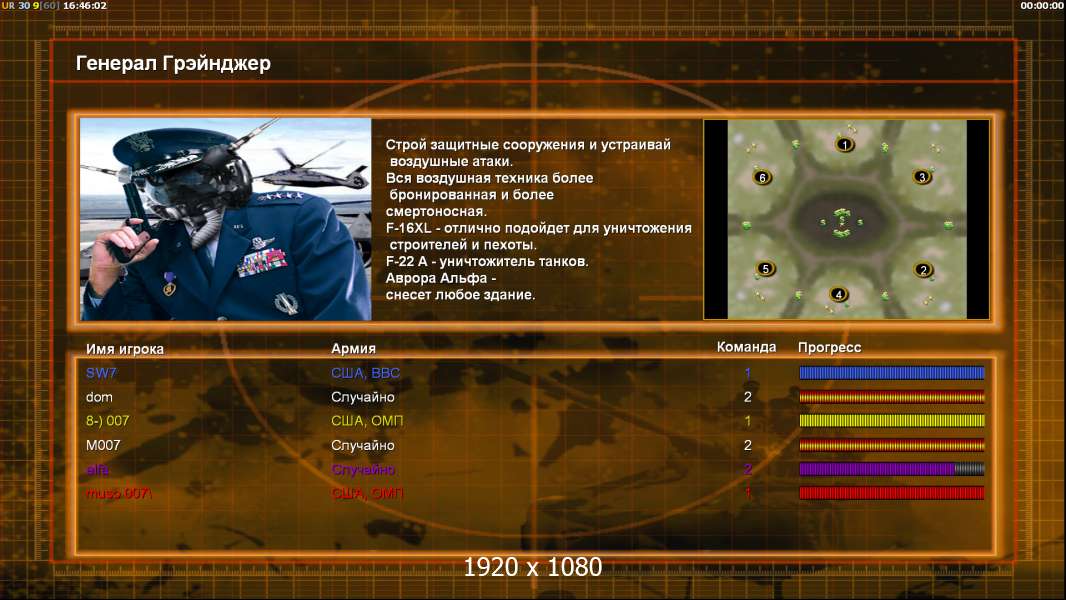Click start position marker 4 on the minimap
Screen dimensions: 1066x600
(x=839, y=294)
